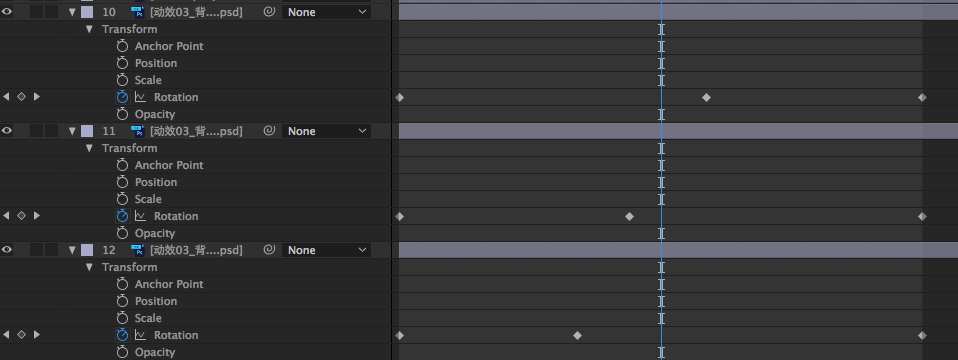Click parent pick whip spiral on layer 12
Image resolution: width=958 pixels, height=360 pixels.
coord(269,250)
